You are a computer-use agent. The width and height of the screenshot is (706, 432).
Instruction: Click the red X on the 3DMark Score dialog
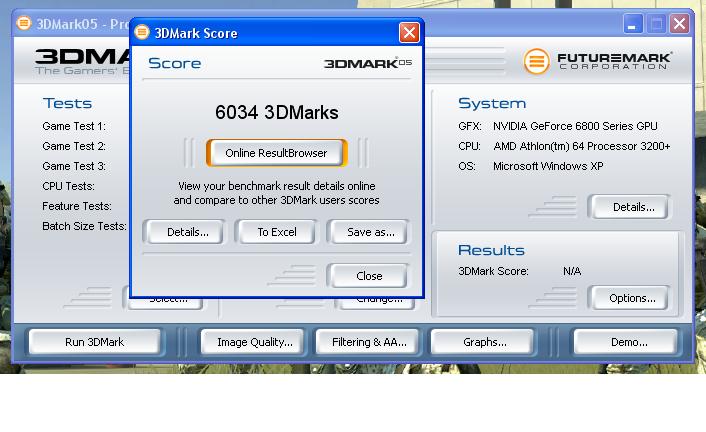(x=409, y=32)
